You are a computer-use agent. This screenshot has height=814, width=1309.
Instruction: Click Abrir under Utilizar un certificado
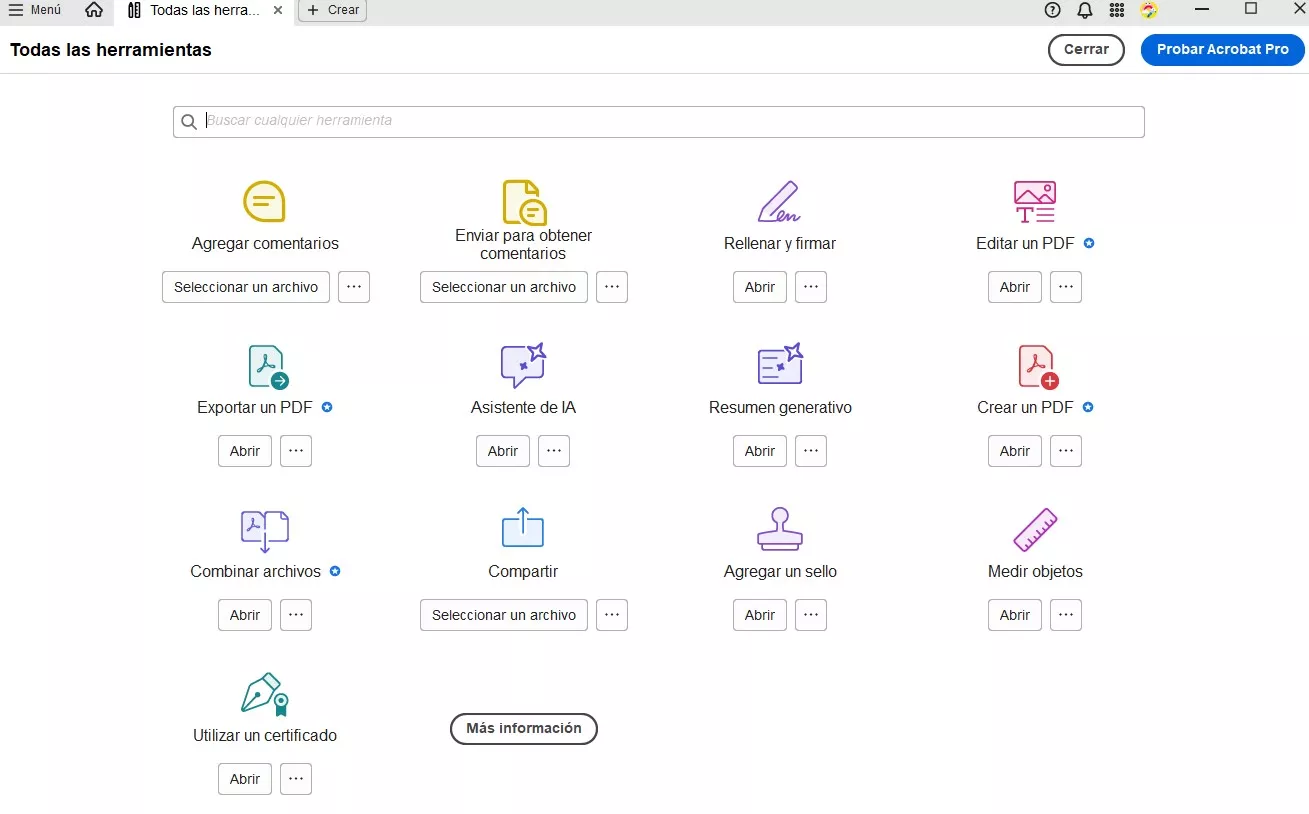(x=245, y=779)
